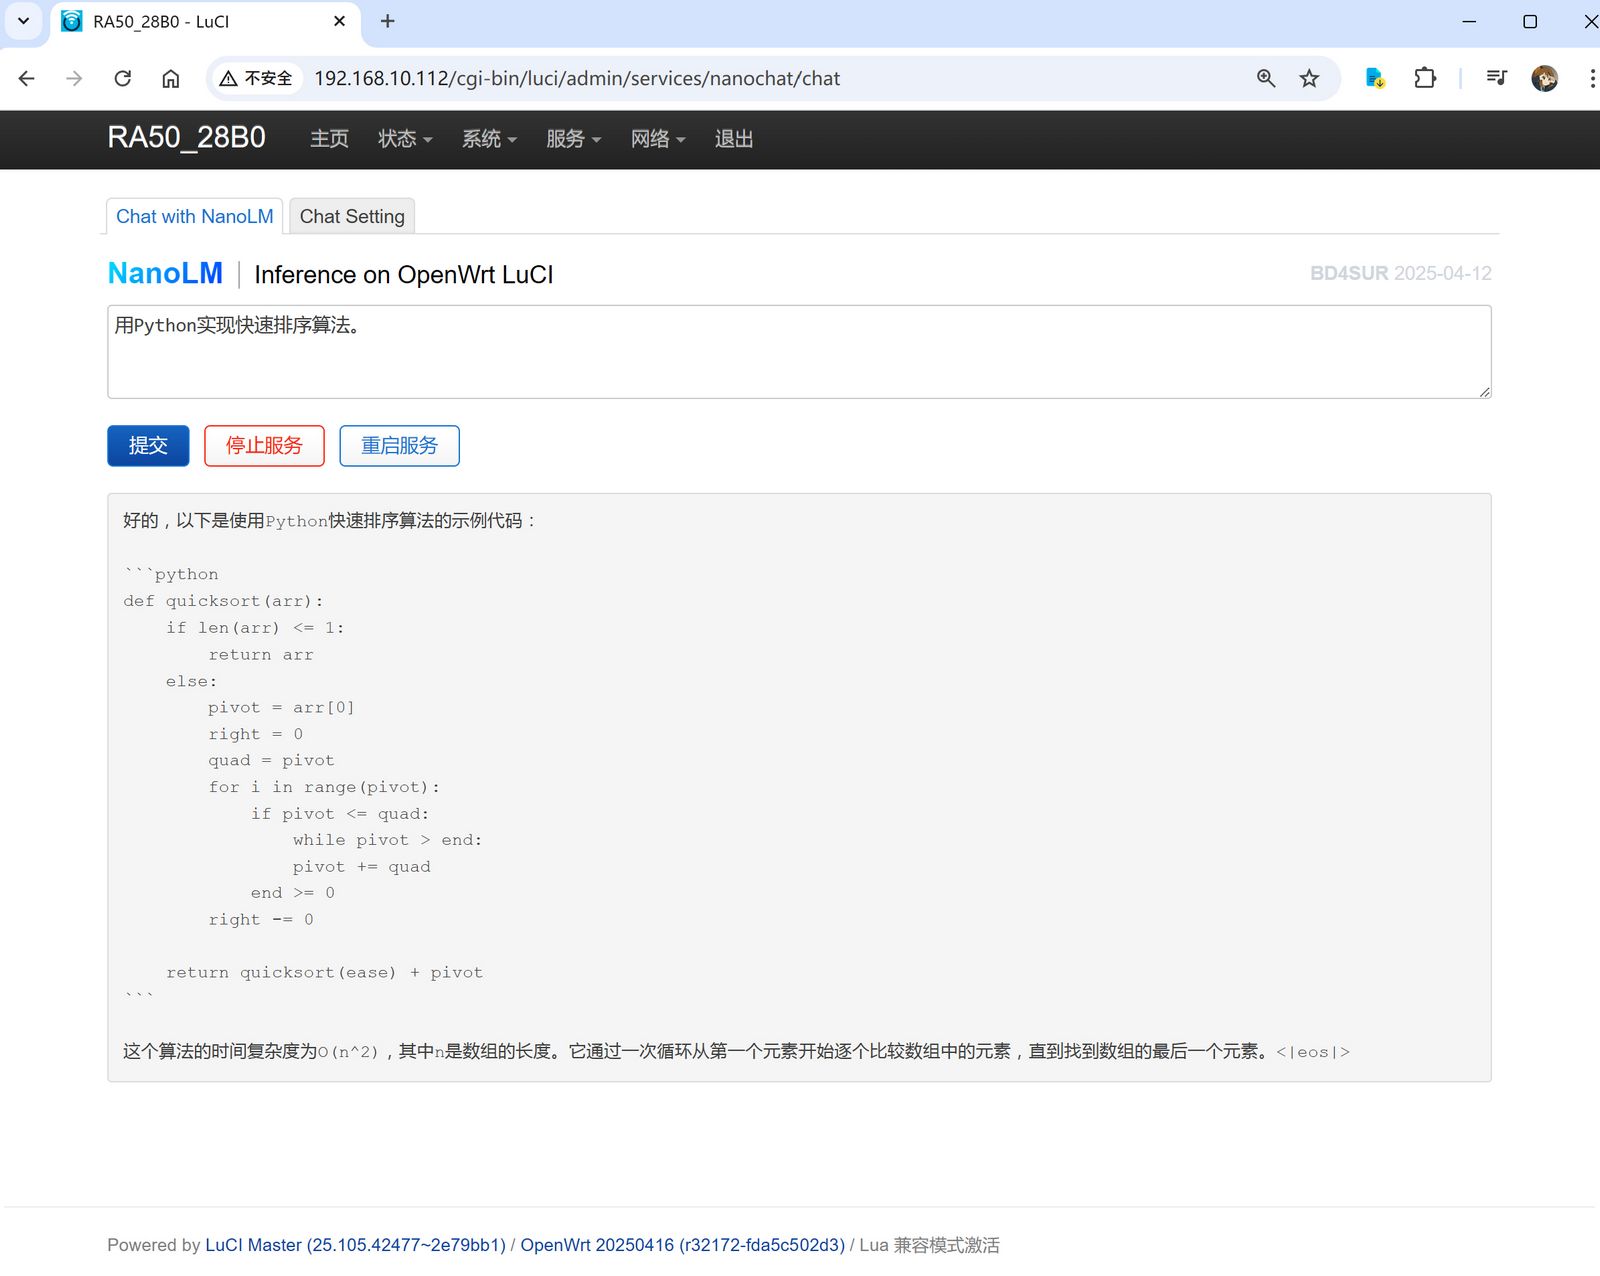Screen dimensions: 1600x1276
Task: Expand the 系统 dropdown menu
Action: [489, 139]
